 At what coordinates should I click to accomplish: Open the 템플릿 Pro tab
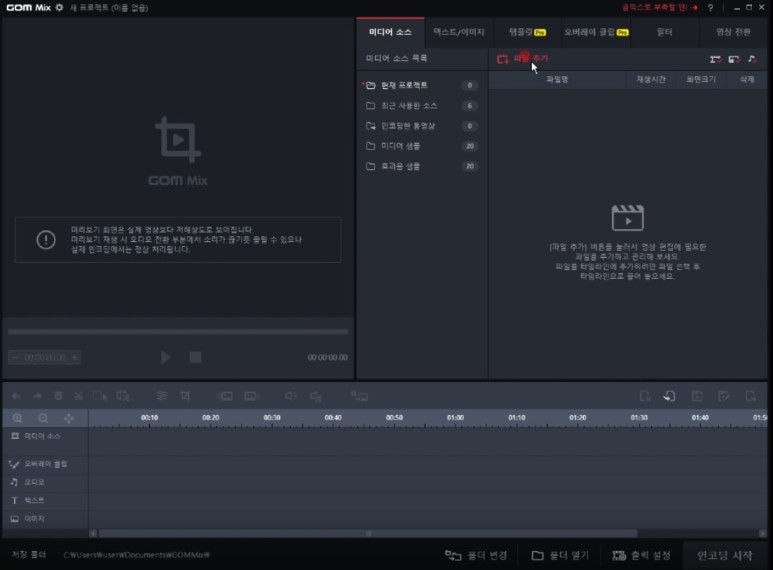pyautogui.click(x=527, y=33)
